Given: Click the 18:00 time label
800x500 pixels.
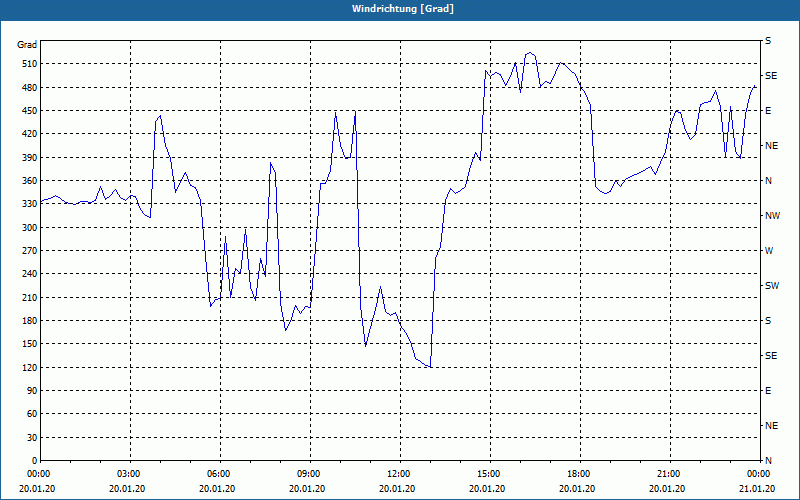Looking at the screenshot, I should [581, 474].
